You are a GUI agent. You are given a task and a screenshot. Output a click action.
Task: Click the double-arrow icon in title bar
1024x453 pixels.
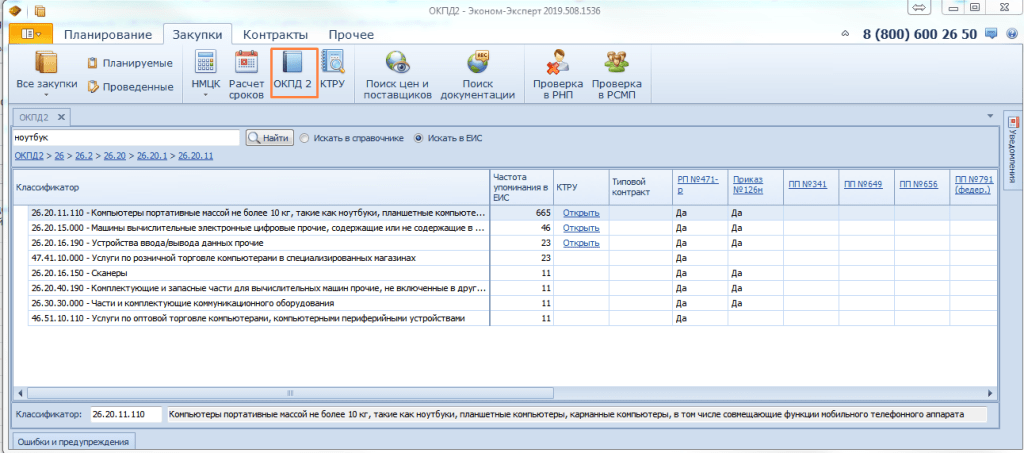[x=918, y=7]
